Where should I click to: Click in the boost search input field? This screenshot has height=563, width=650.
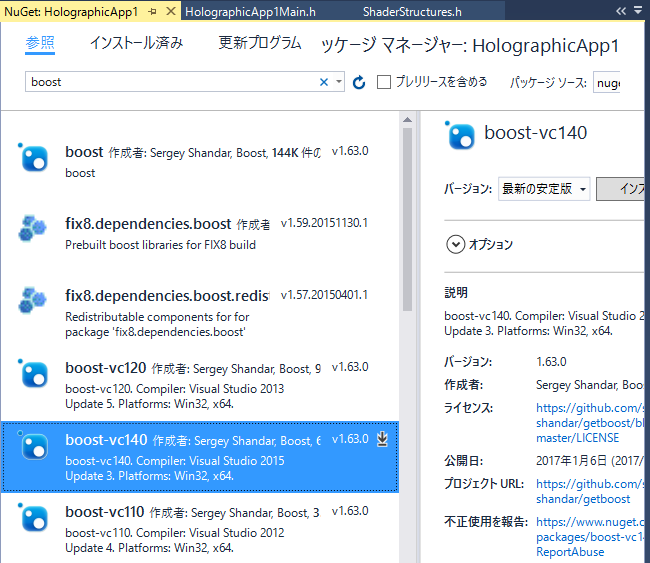pos(172,82)
